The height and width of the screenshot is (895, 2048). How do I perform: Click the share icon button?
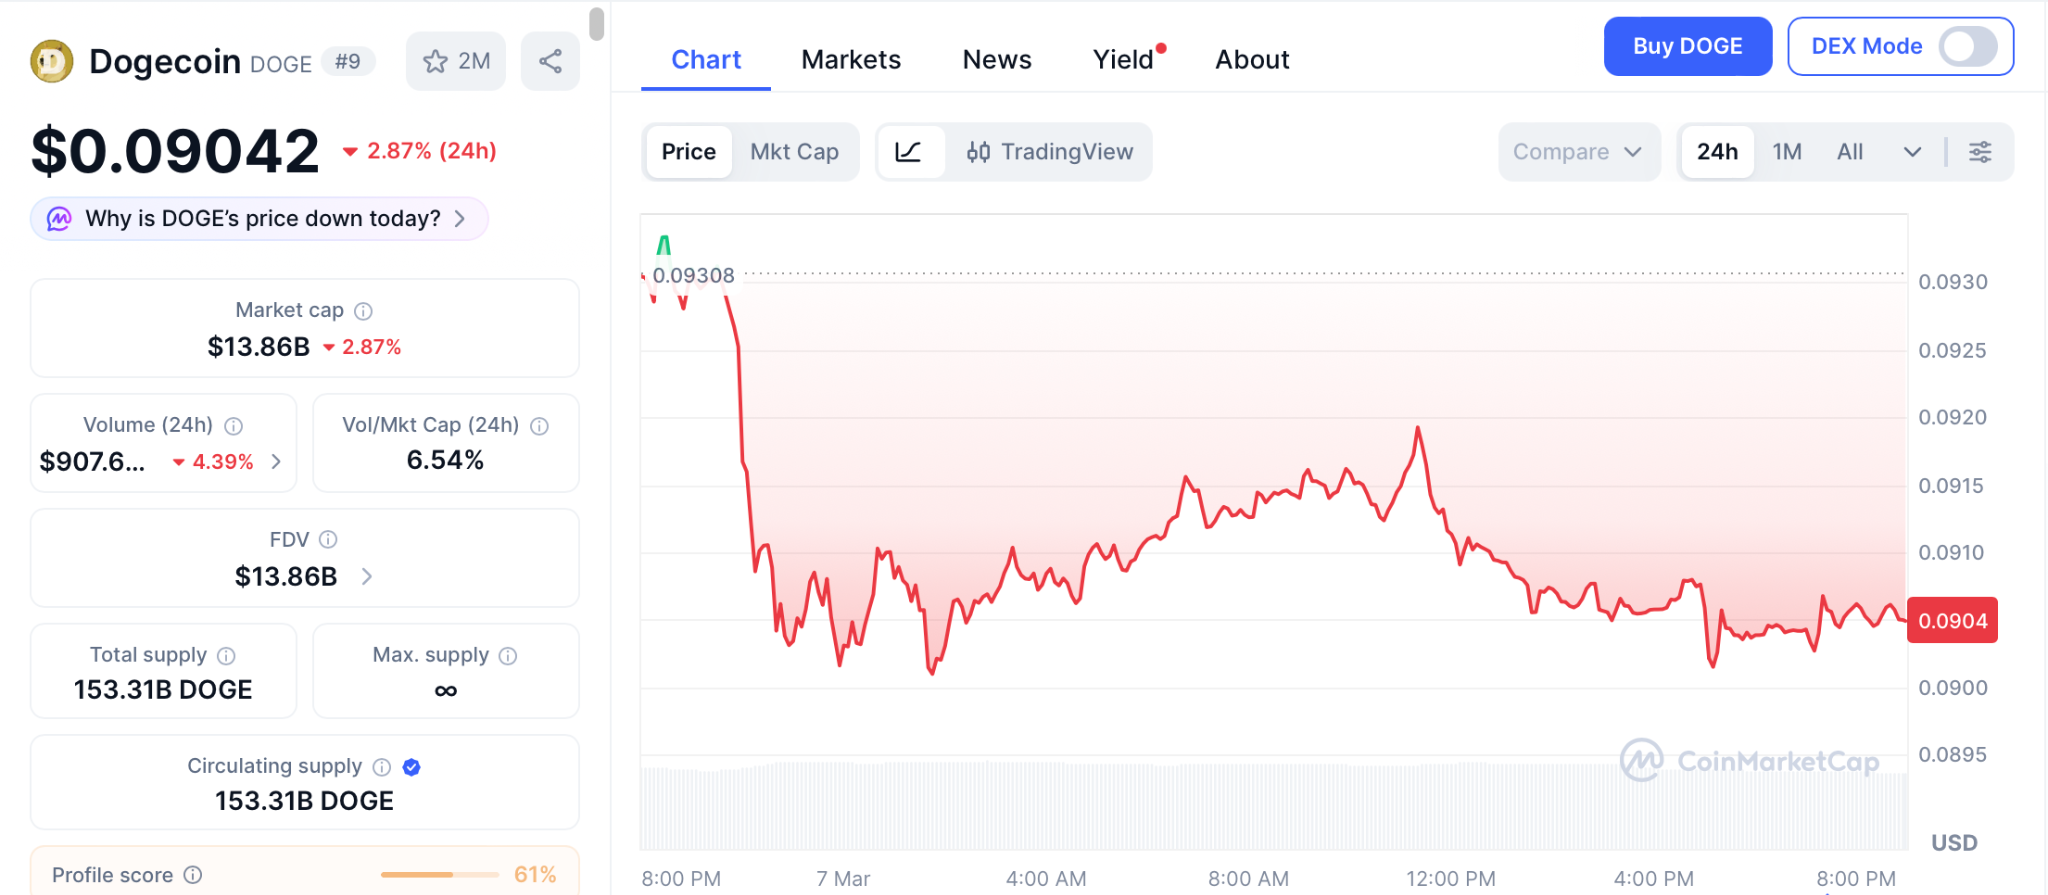point(550,62)
